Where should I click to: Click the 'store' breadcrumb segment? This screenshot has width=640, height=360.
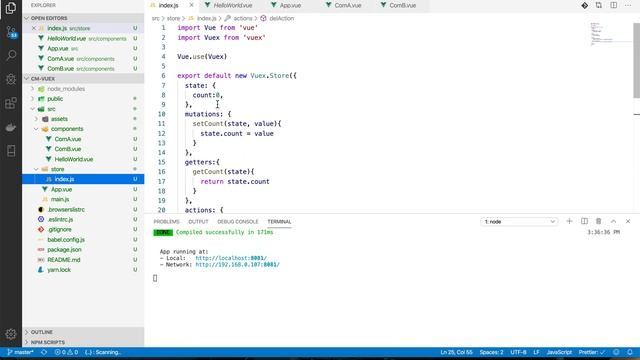[173, 18]
